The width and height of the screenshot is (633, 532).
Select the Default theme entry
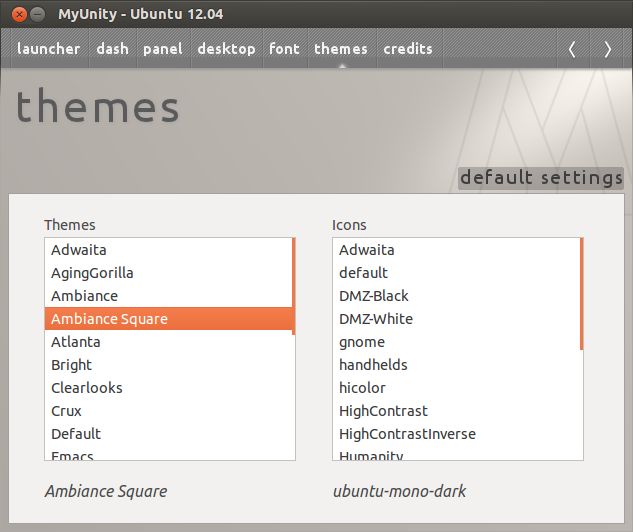click(x=168, y=434)
